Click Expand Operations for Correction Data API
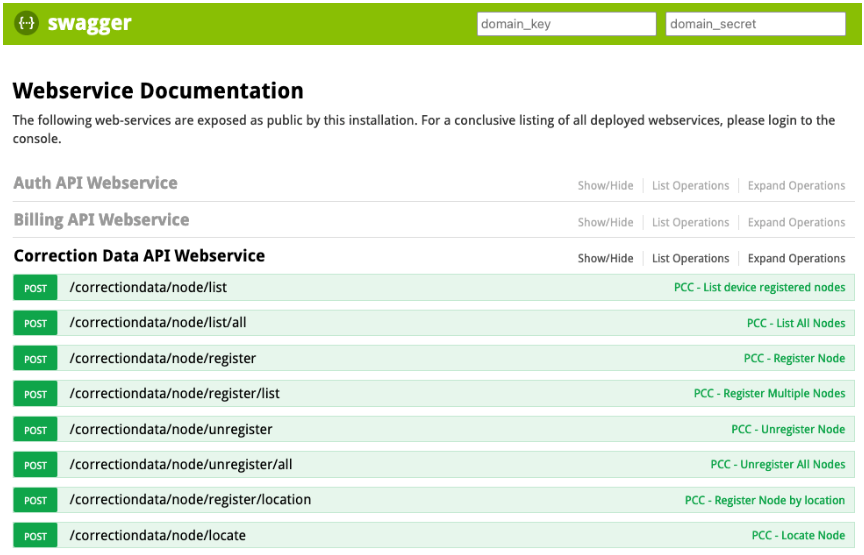Image resolution: width=864 pixels, height=555 pixels. click(796, 258)
